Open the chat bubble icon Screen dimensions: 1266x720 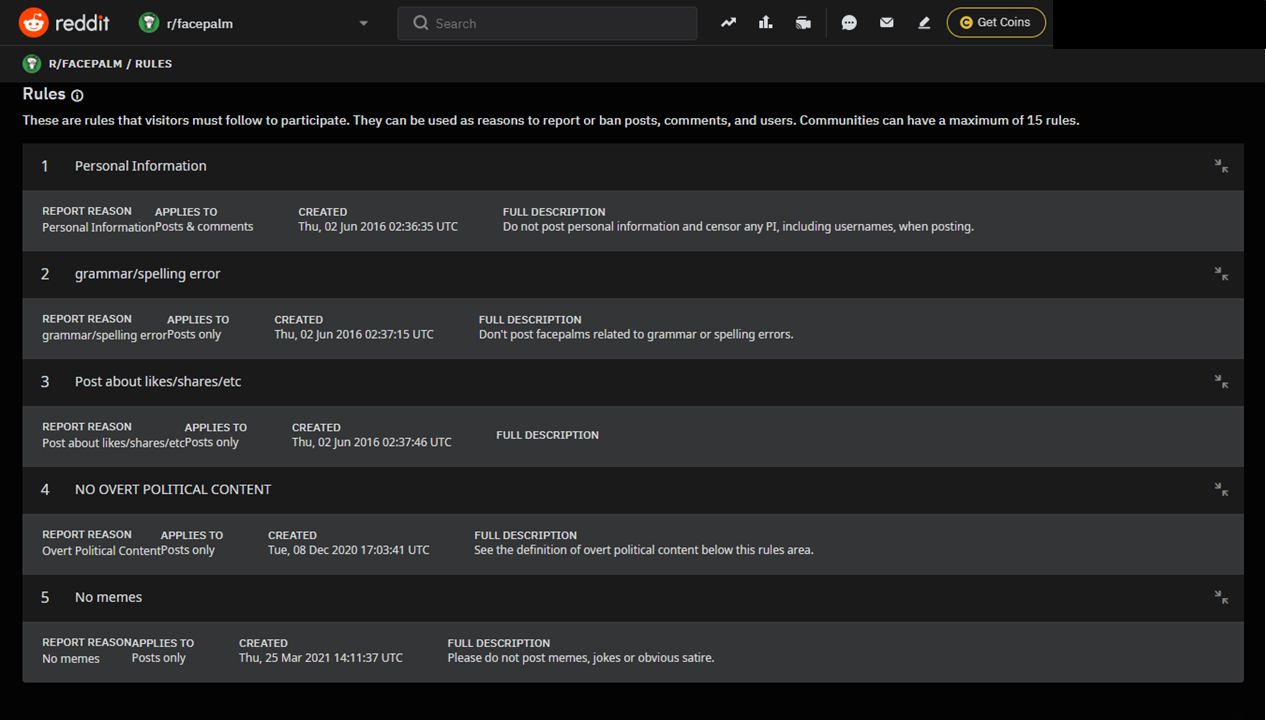[x=849, y=23]
